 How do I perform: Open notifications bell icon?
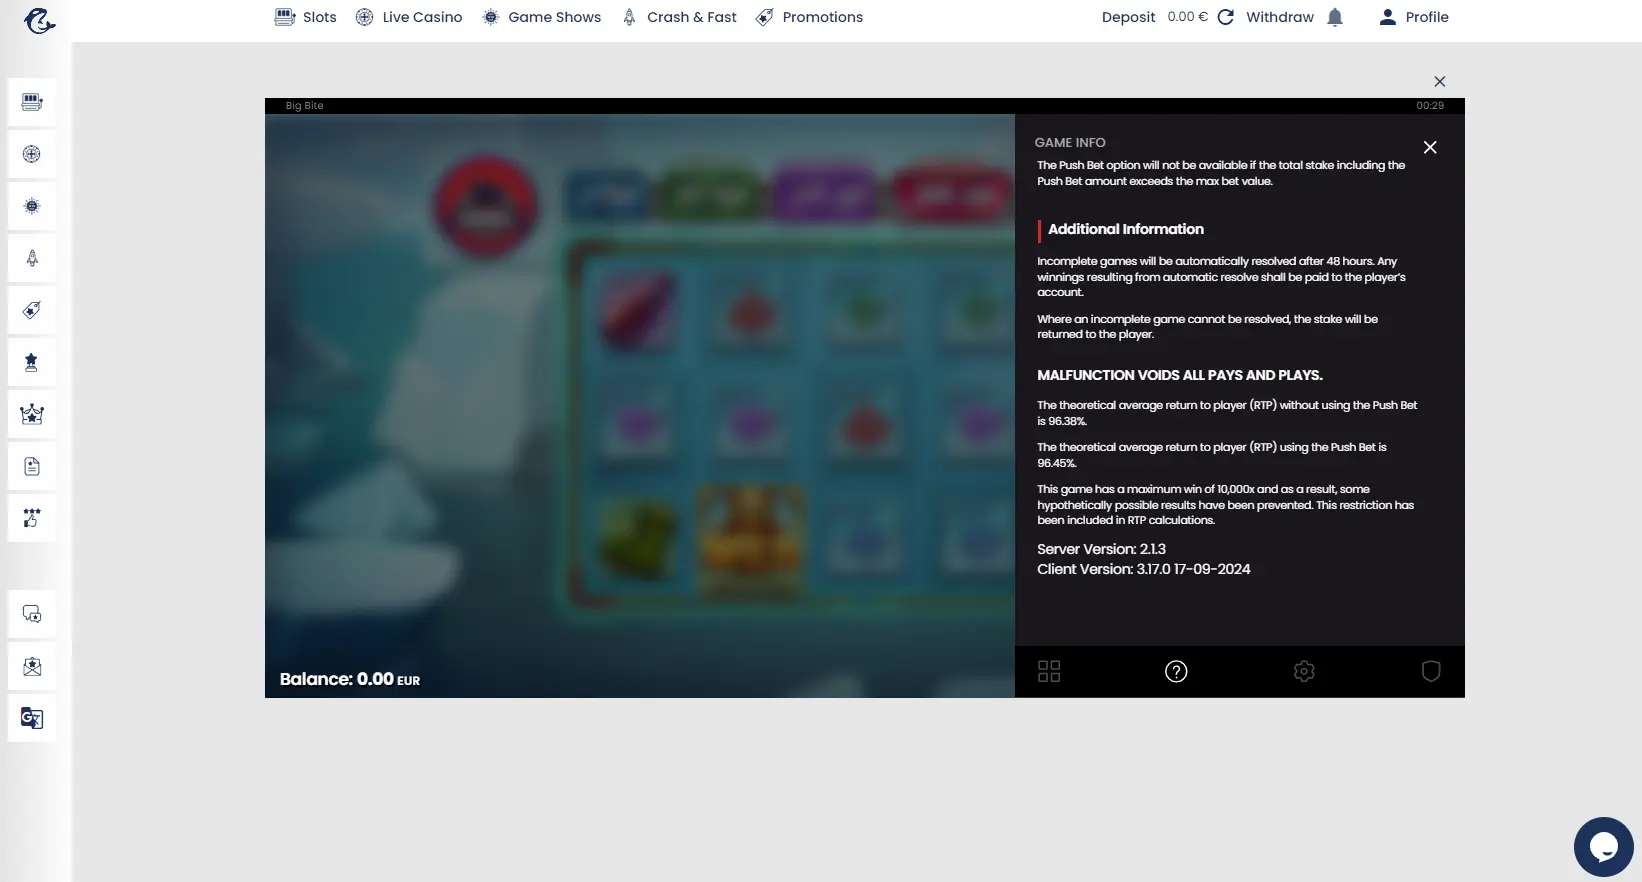click(1335, 17)
